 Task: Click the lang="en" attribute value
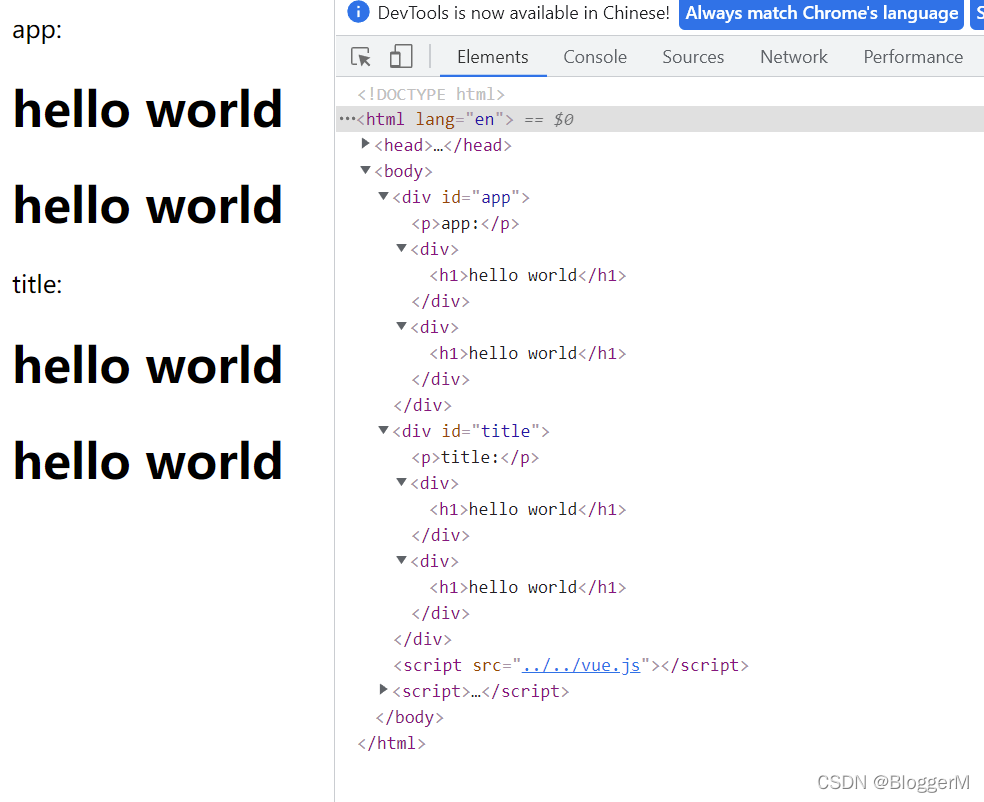tap(484, 119)
